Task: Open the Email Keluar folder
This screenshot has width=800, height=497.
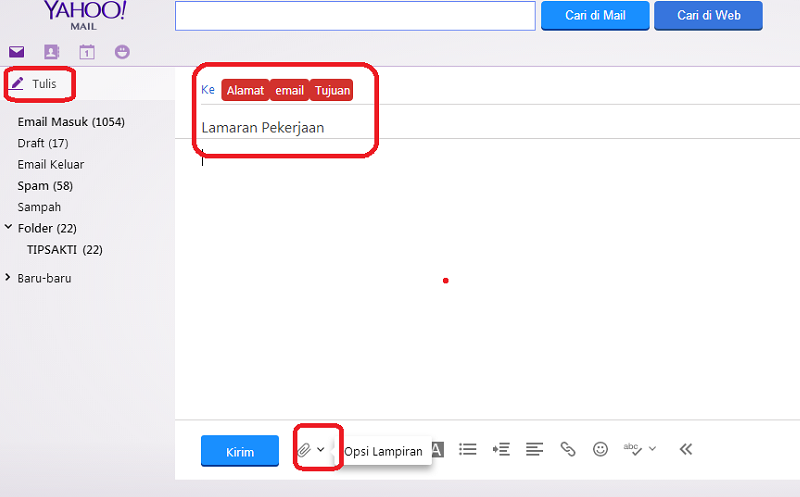Action: tap(51, 165)
